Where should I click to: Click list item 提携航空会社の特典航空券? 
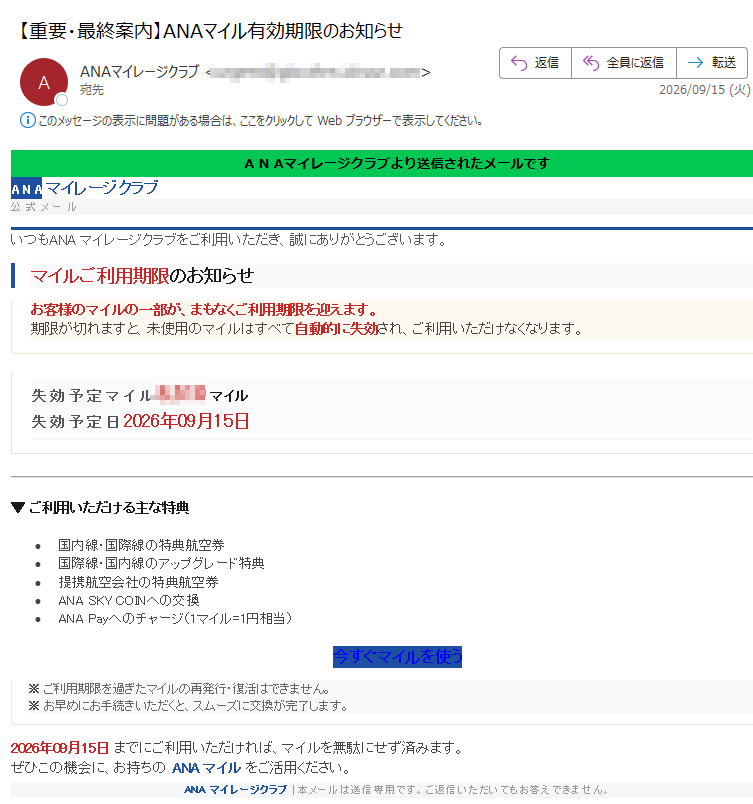click(x=138, y=582)
